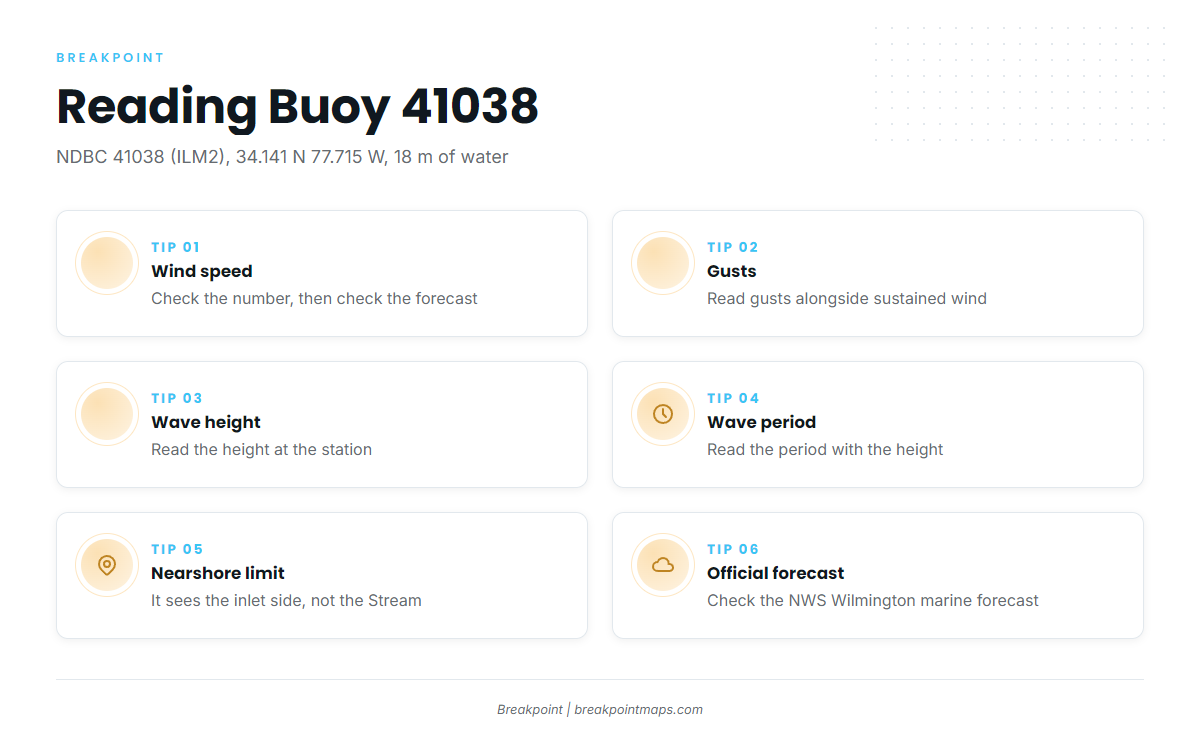Click the NWS Wilmington marine forecast text

point(914,600)
